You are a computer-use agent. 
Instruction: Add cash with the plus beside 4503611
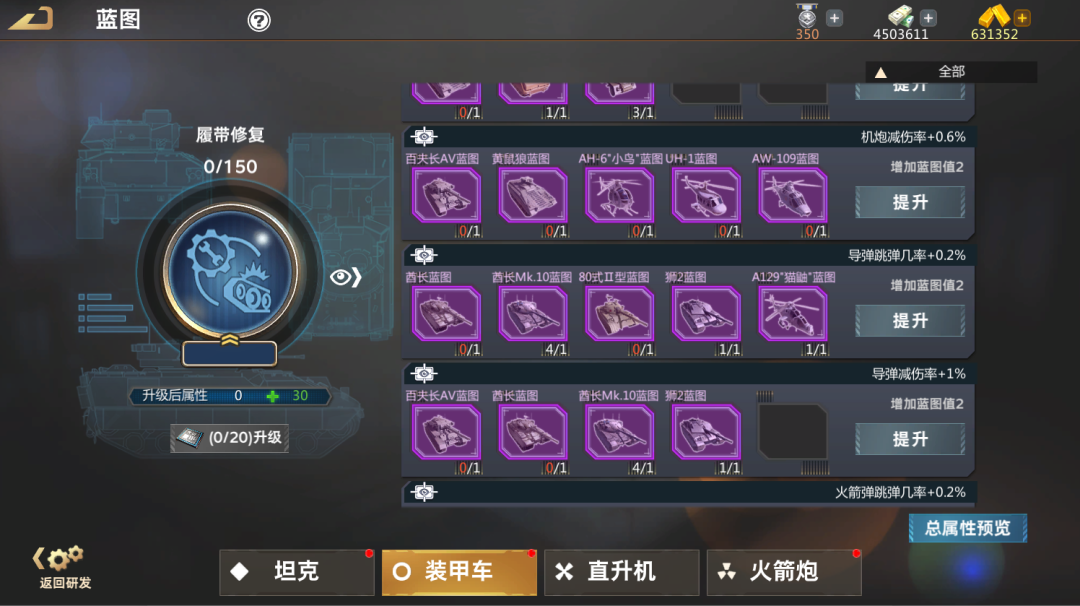click(x=928, y=18)
